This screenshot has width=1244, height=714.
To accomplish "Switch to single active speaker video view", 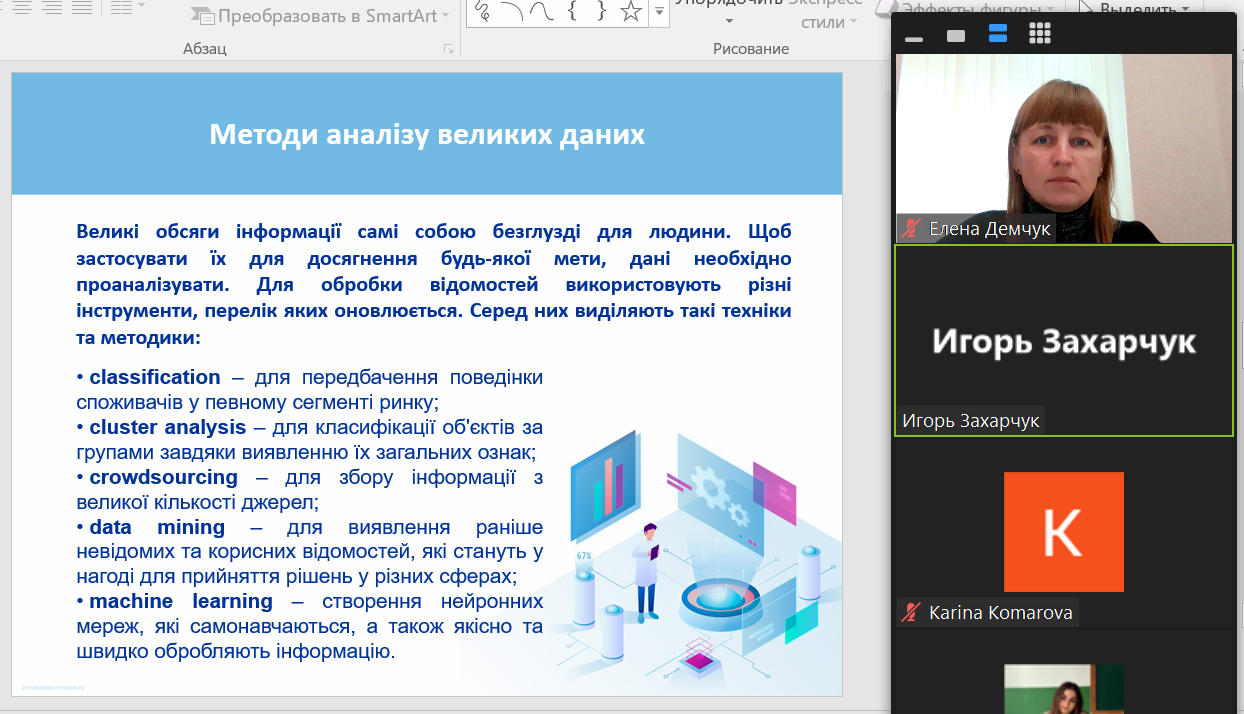I will [x=956, y=35].
